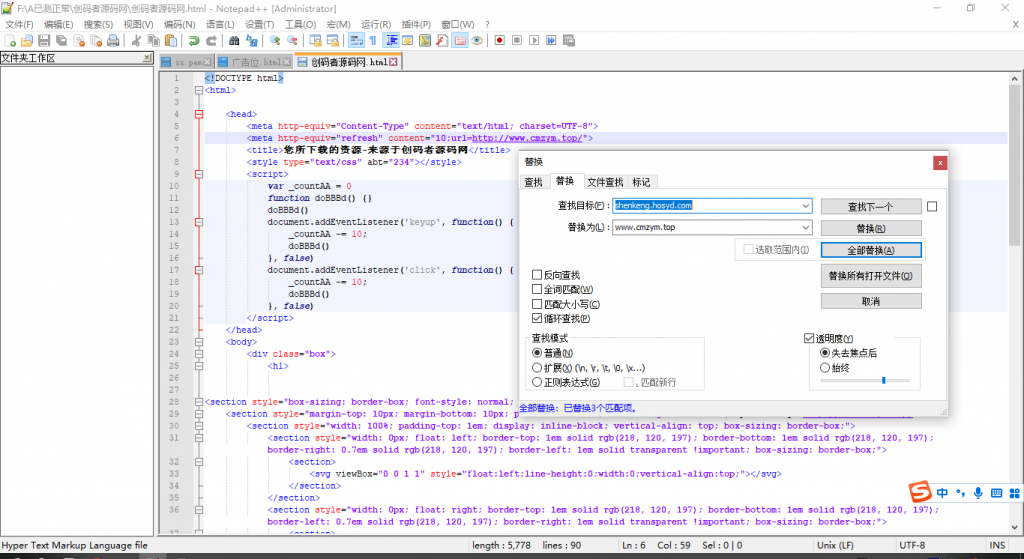Click the 全部替换(A) replace all button
The width and height of the screenshot is (1024, 559).
pos(870,250)
